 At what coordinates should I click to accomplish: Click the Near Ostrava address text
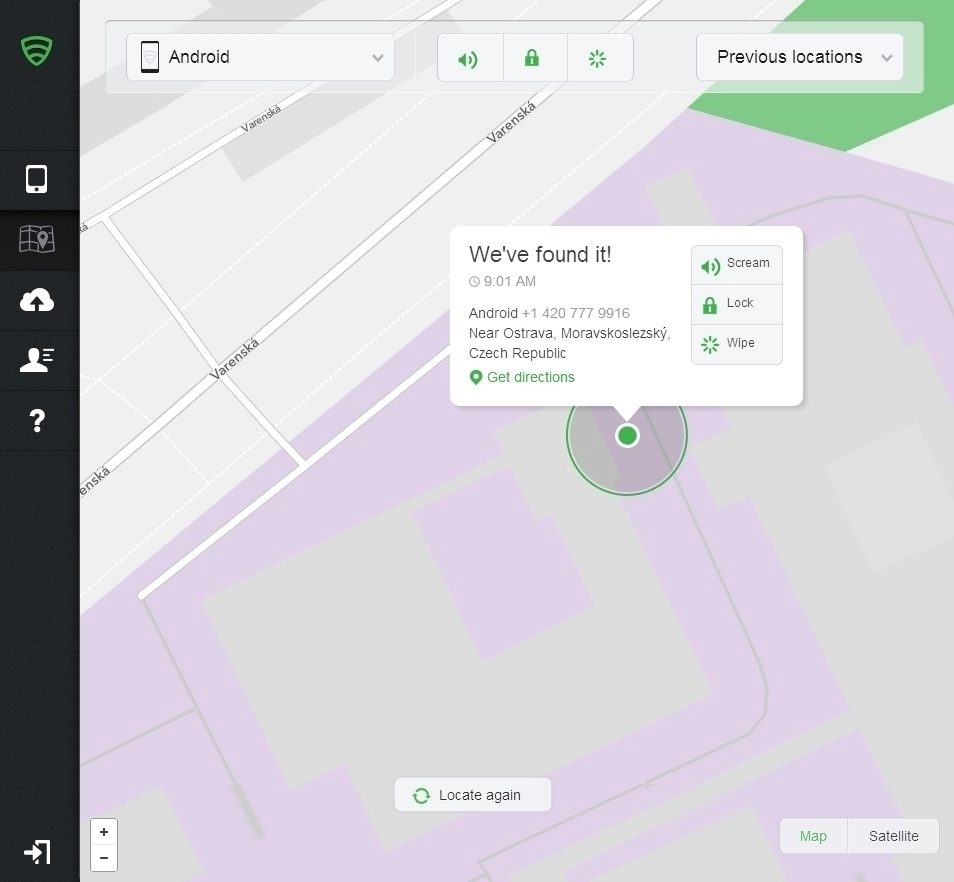[x=569, y=343]
